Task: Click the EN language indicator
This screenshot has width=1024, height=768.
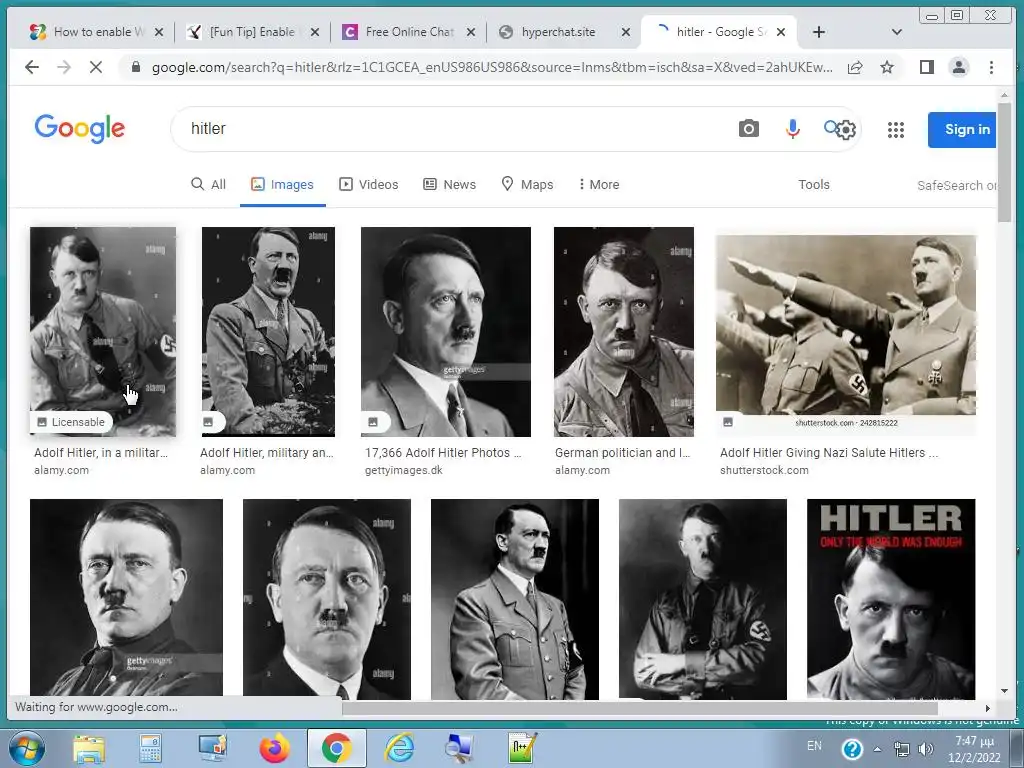Action: (814, 746)
